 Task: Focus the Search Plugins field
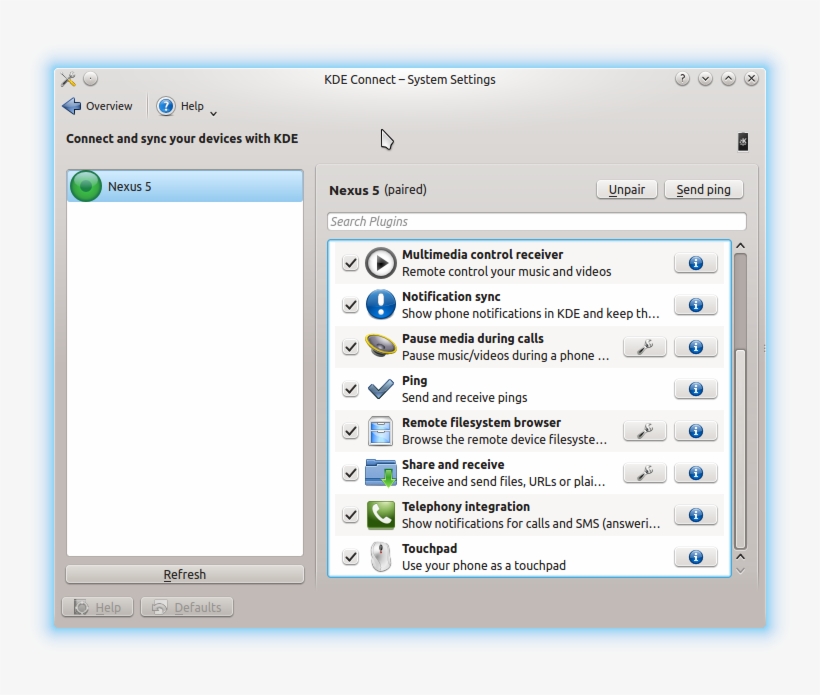click(x=536, y=222)
